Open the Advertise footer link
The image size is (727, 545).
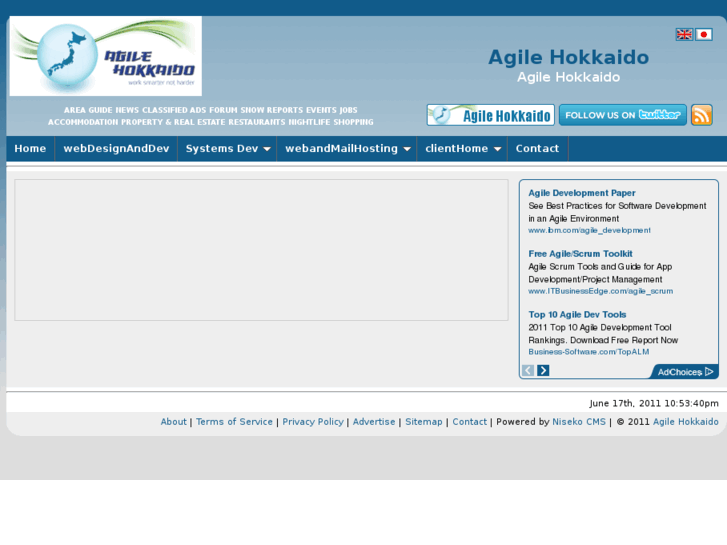coord(374,422)
